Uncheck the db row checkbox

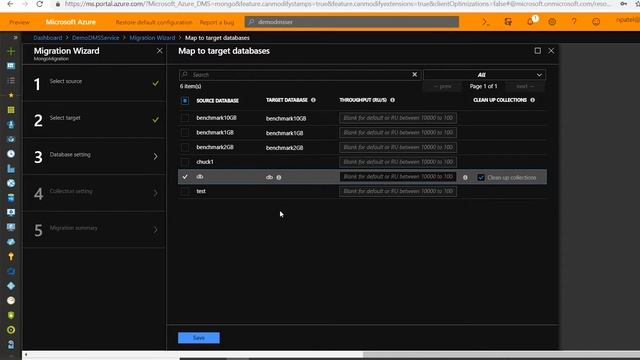[185, 177]
